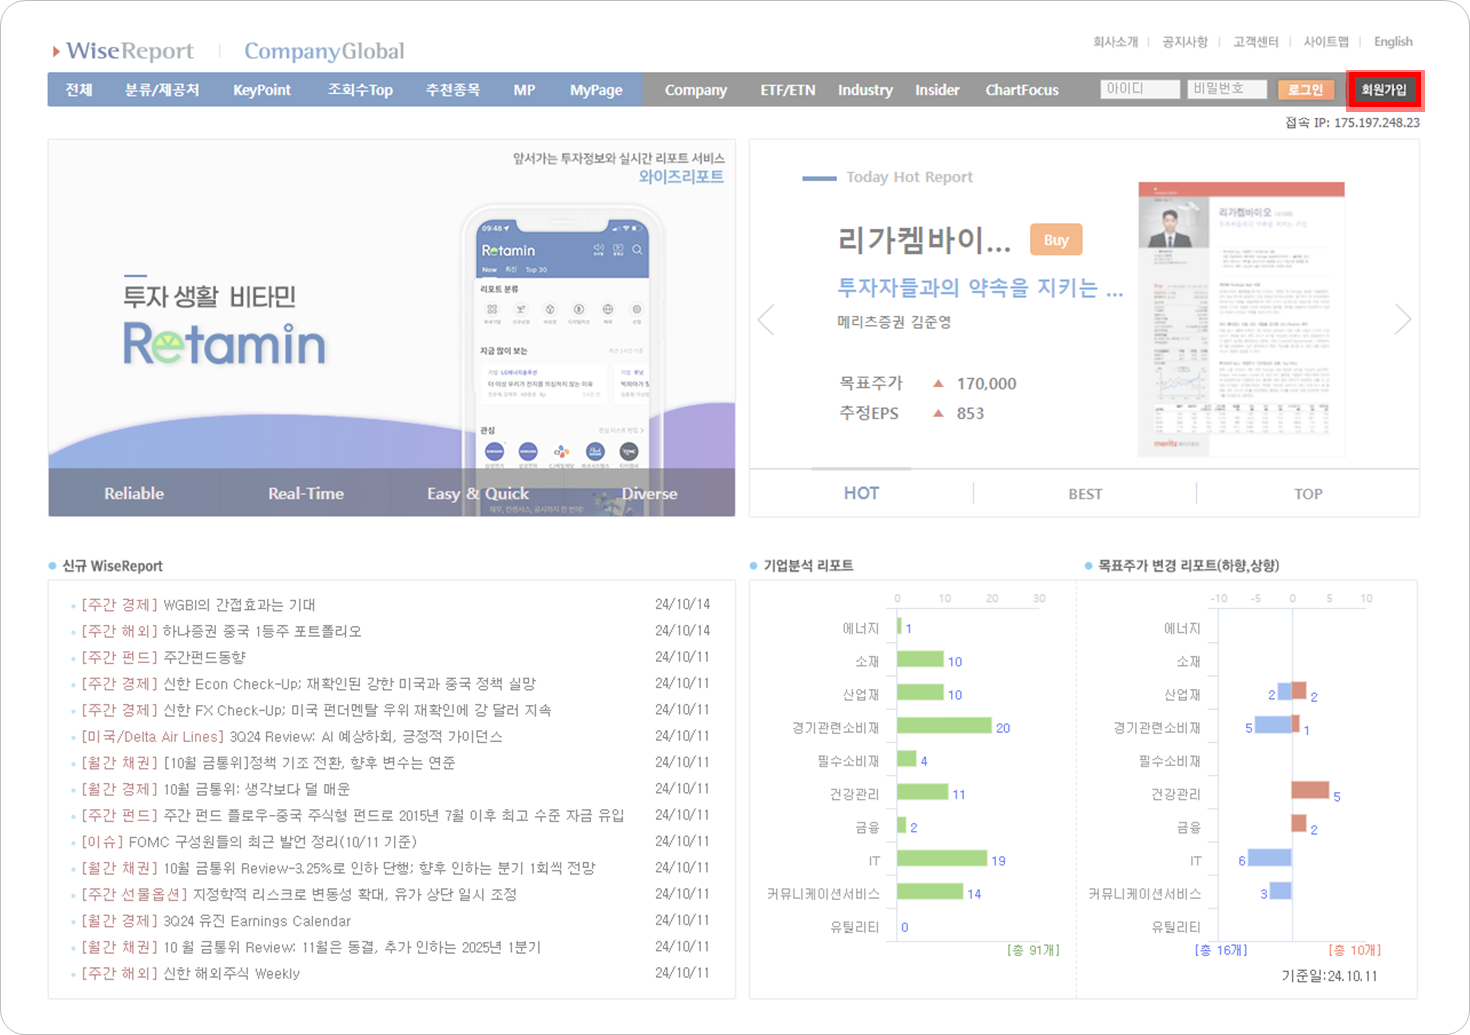Click the IT blue downward-revision bar
This screenshot has width=1470, height=1035.
click(x=1270, y=857)
